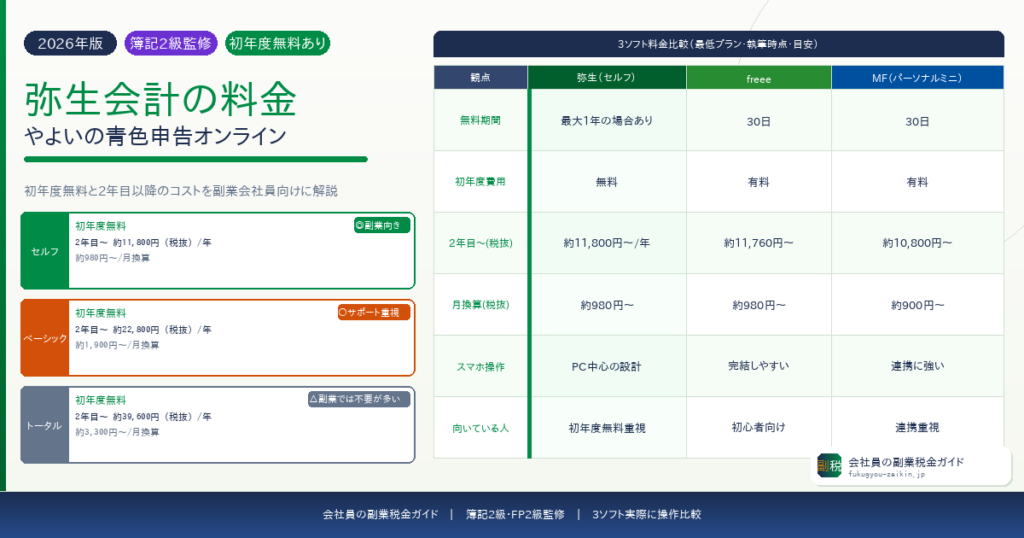Click the freee column header
The image size is (1024, 538).
(x=759, y=78)
